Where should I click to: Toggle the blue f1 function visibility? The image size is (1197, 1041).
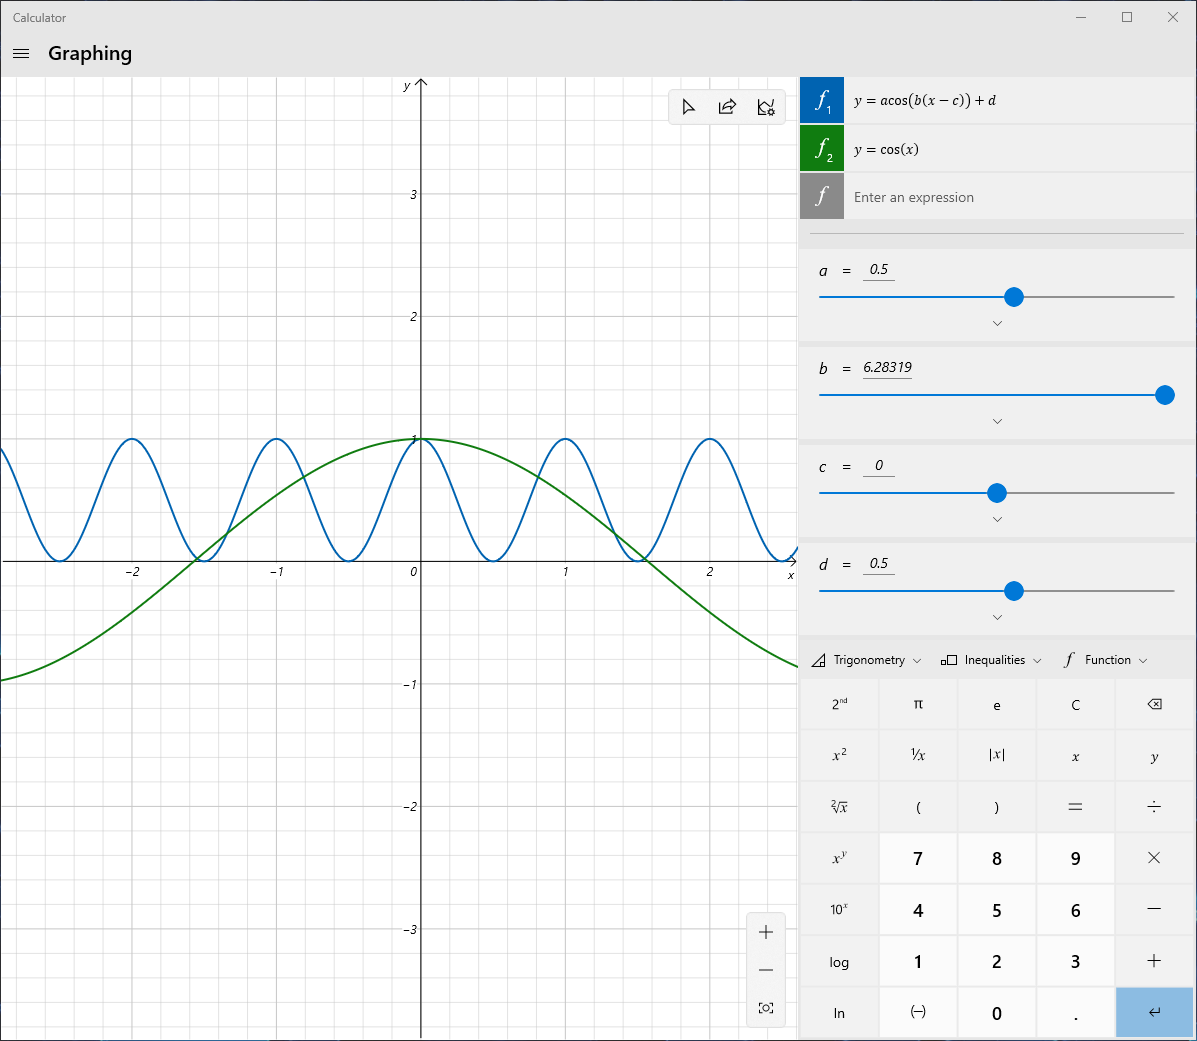[821, 100]
